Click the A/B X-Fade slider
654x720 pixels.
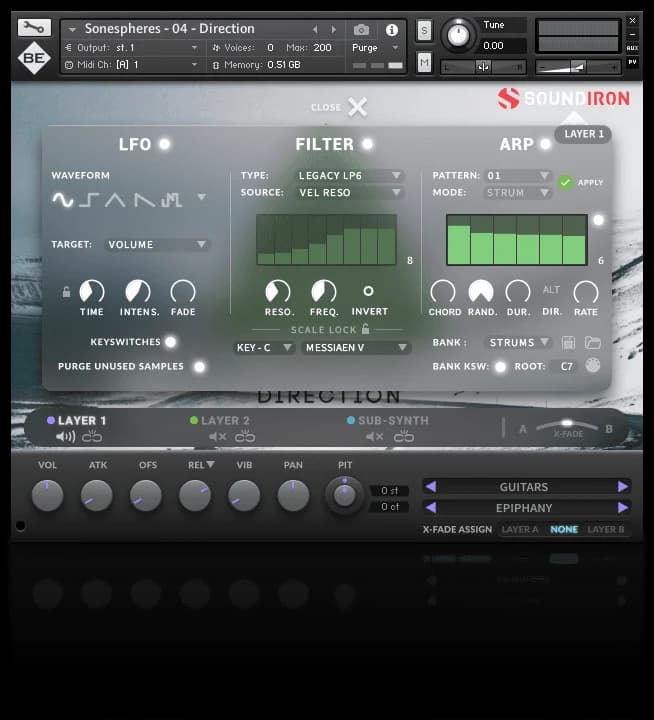click(567, 424)
